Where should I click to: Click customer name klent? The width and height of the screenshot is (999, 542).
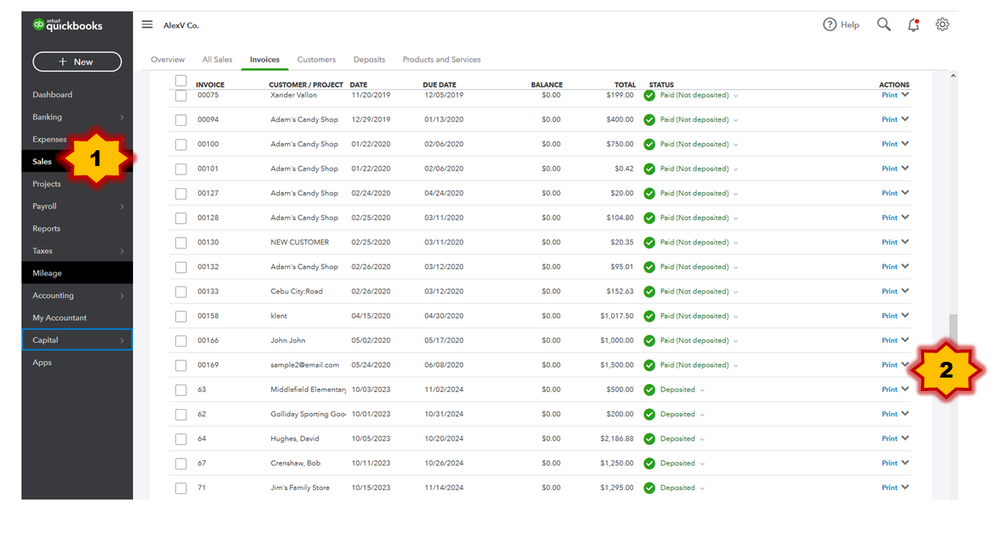[x=278, y=316]
